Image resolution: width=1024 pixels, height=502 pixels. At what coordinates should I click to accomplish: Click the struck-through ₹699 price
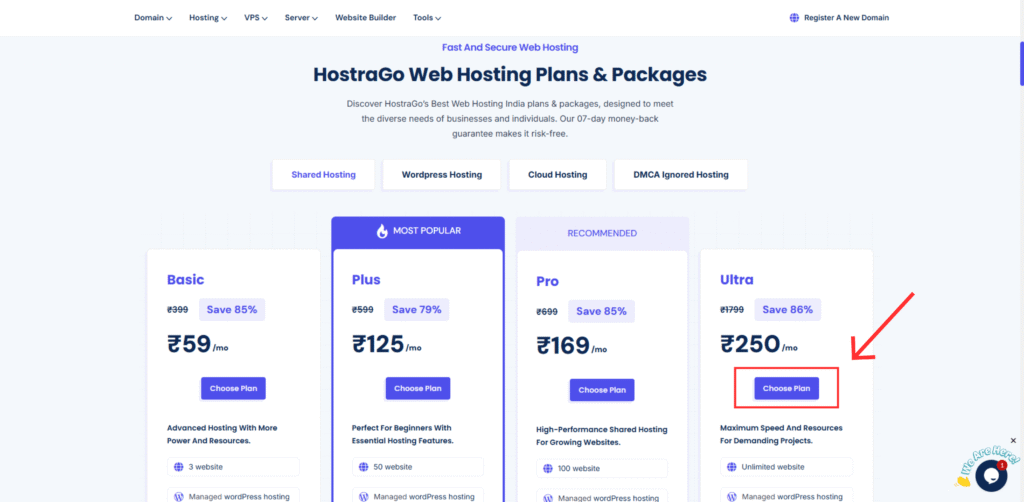[x=547, y=311]
